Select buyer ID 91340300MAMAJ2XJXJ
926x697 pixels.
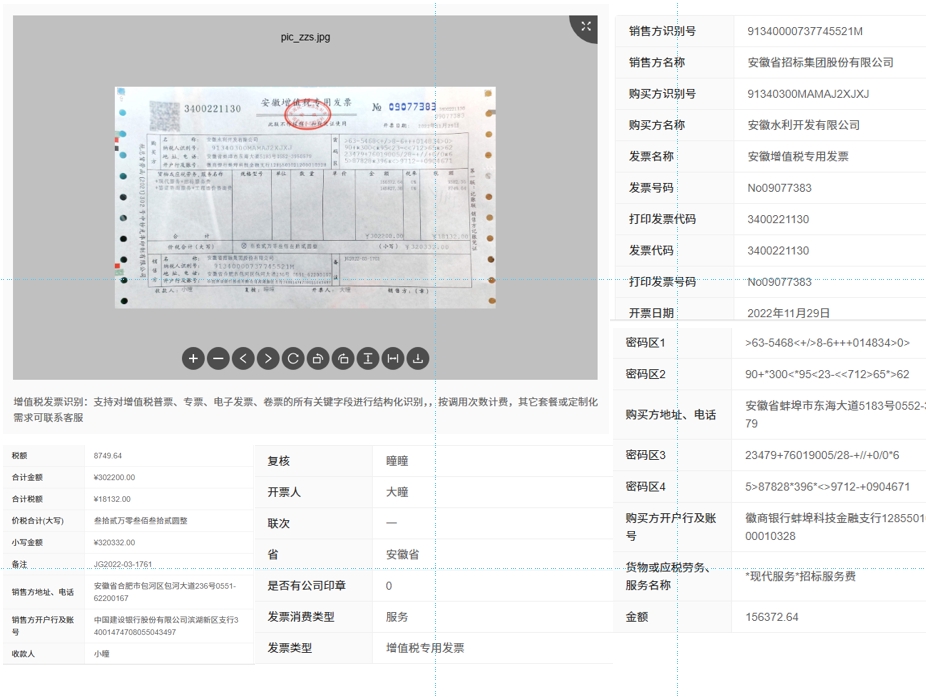808,94
